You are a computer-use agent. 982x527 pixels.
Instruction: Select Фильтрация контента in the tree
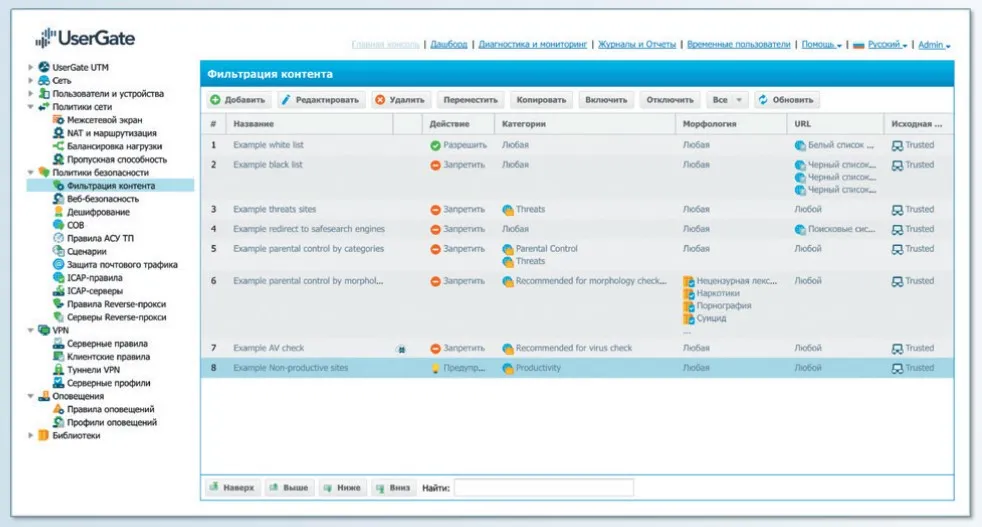point(110,185)
